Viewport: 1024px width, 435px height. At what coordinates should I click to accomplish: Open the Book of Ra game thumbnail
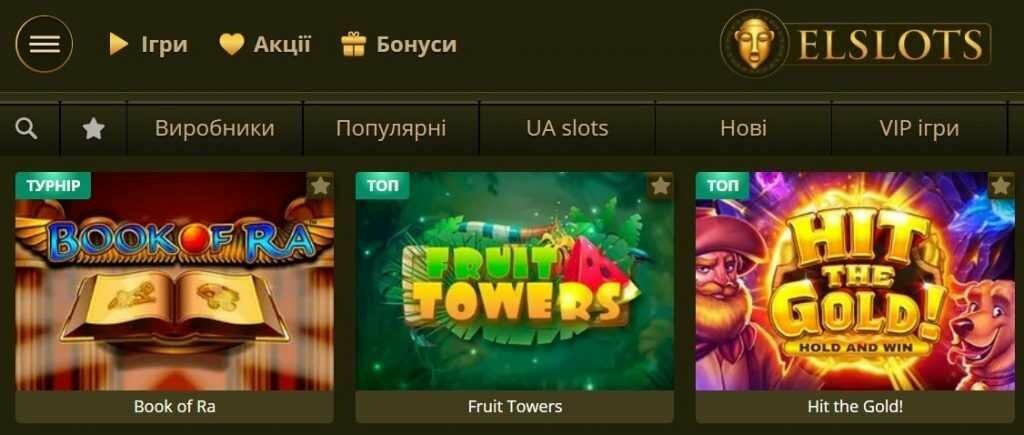click(174, 281)
